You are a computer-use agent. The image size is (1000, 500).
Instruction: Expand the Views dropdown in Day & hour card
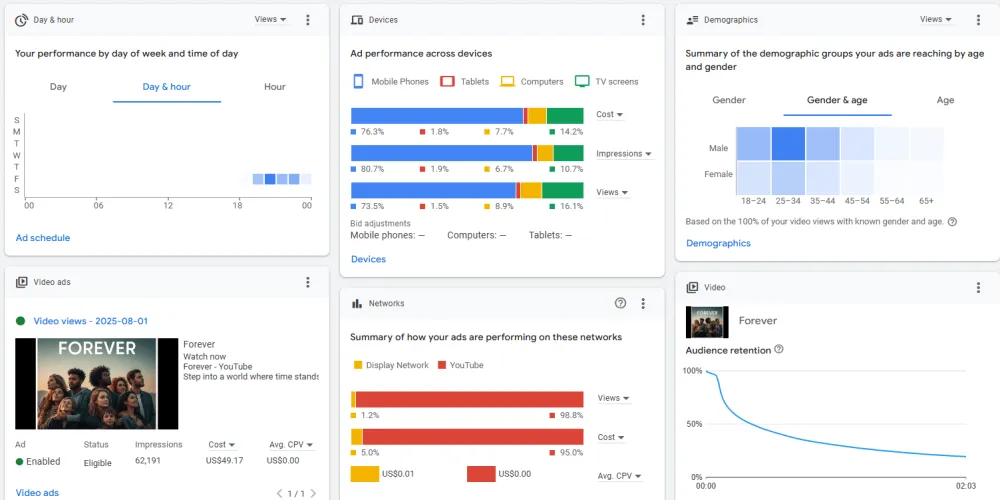point(270,20)
